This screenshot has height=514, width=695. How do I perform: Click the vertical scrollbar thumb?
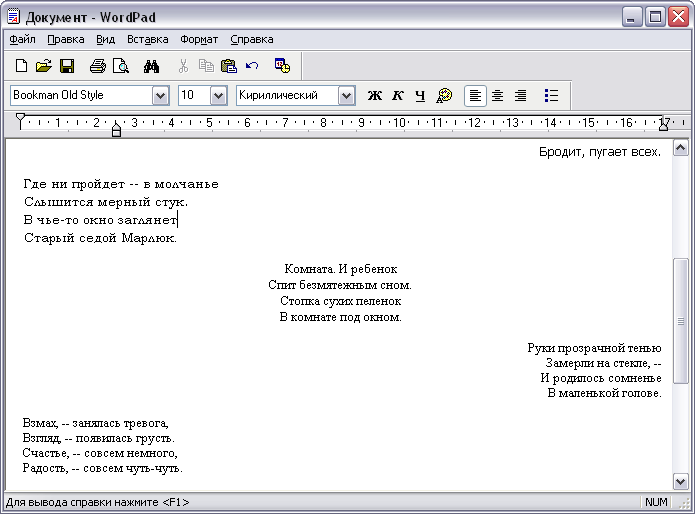681,321
